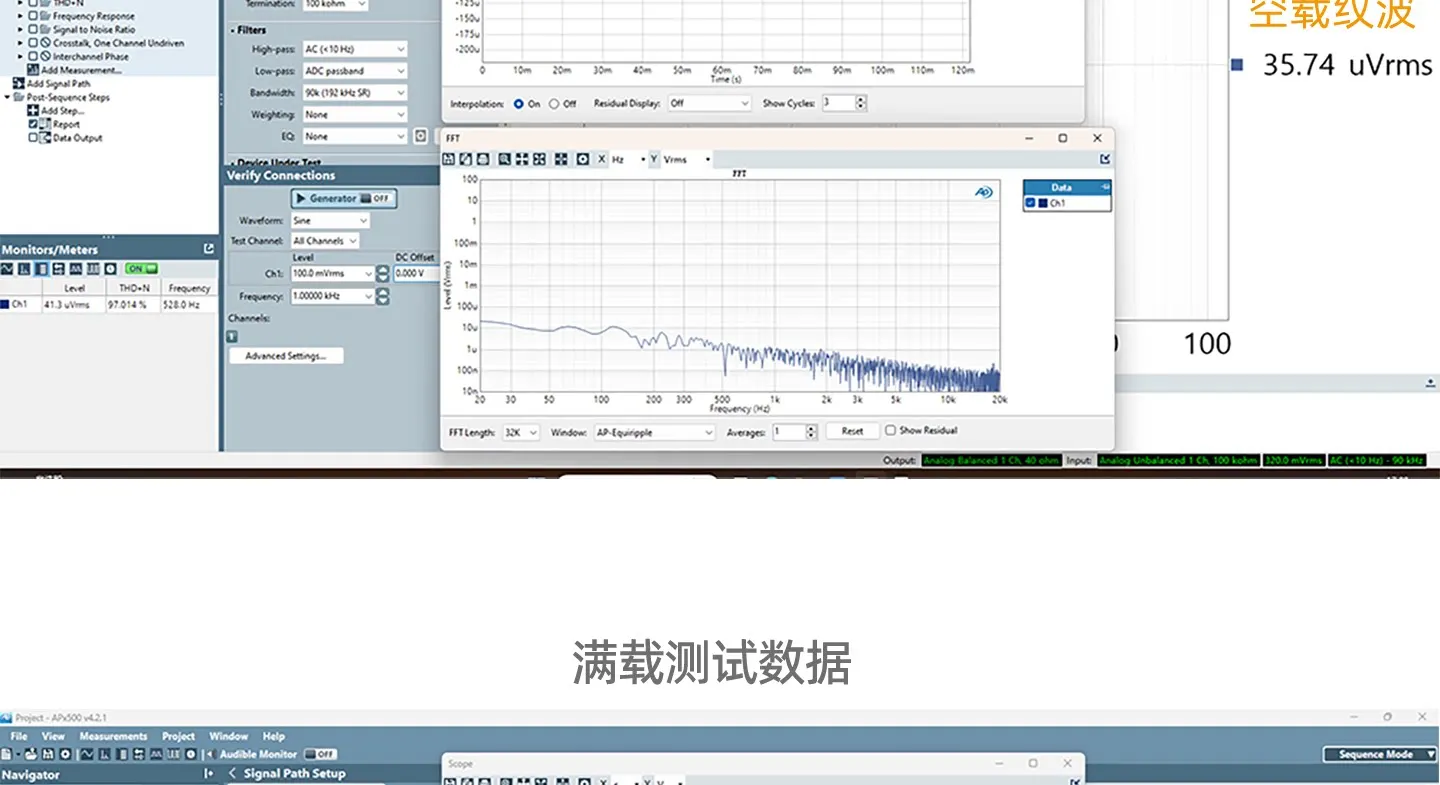The width and height of the screenshot is (1440, 785).
Task: Click the Add Step plus icon
Action: [x=33, y=111]
